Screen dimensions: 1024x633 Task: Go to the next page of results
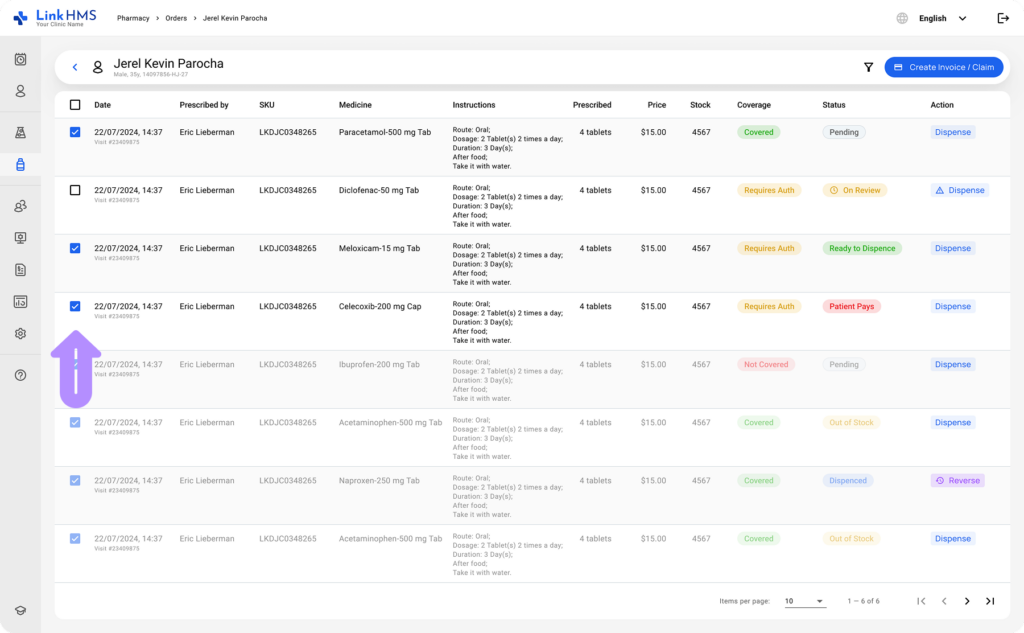(x=967, y=601)
